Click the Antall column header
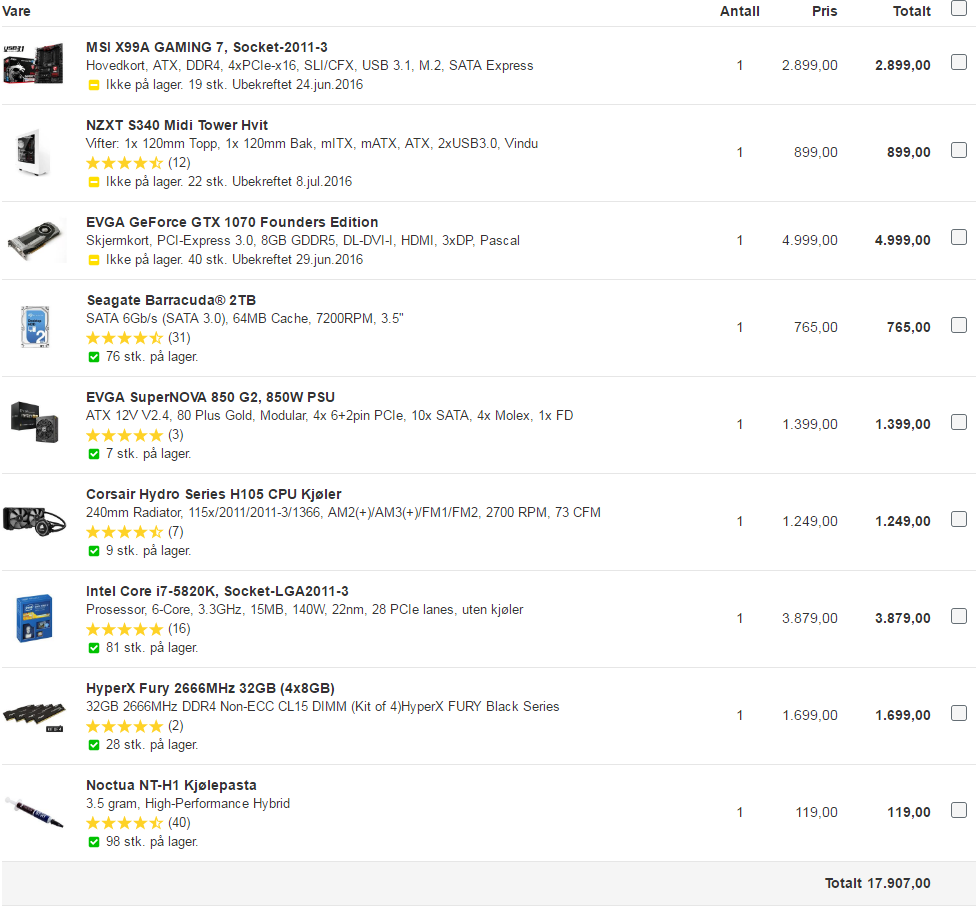The height and width of the screenshot is (912, 976). (739, 11)
